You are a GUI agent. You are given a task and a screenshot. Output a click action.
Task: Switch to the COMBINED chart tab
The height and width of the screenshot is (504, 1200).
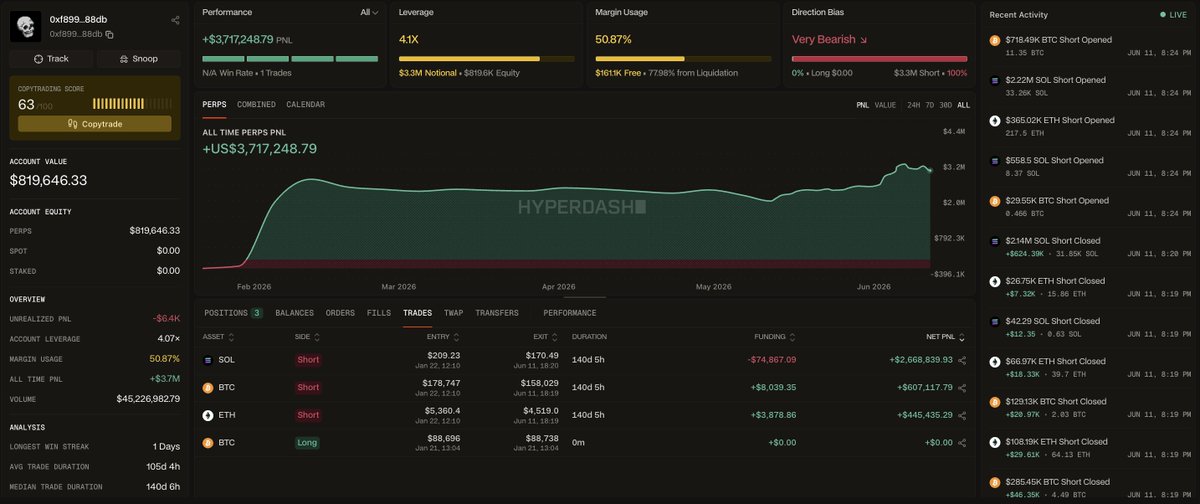click(256, 105)
